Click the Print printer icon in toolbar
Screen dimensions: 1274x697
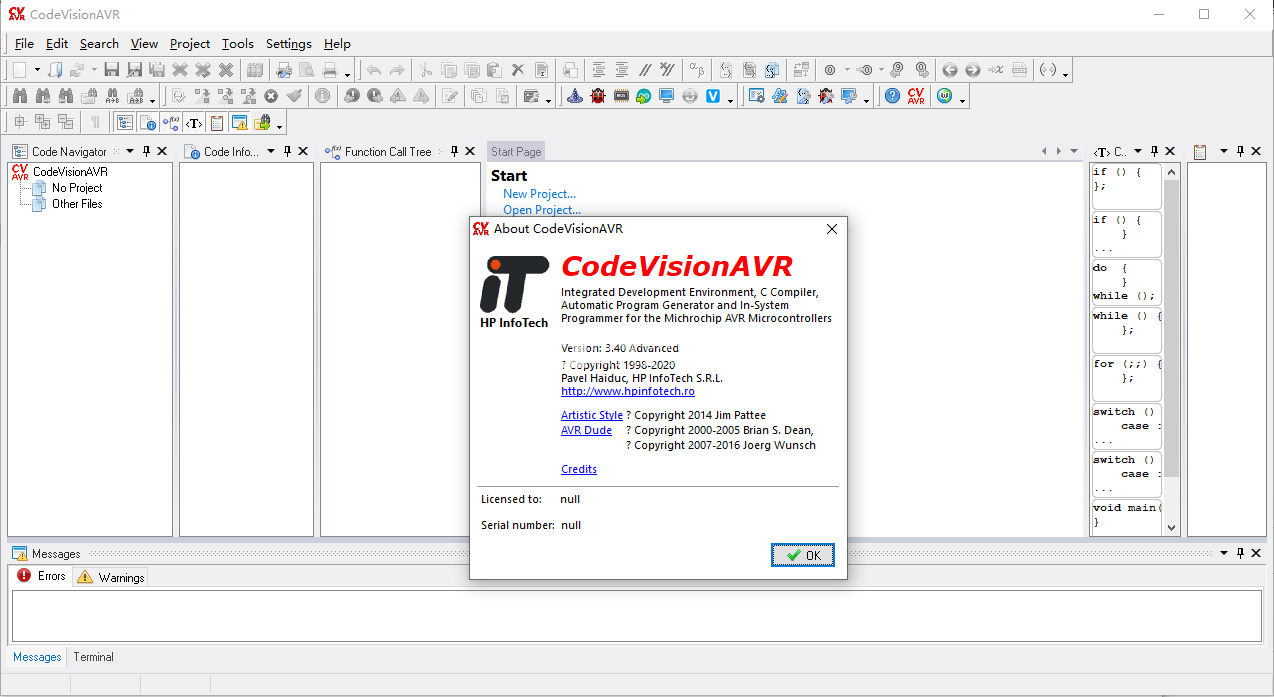coord(330,70)
